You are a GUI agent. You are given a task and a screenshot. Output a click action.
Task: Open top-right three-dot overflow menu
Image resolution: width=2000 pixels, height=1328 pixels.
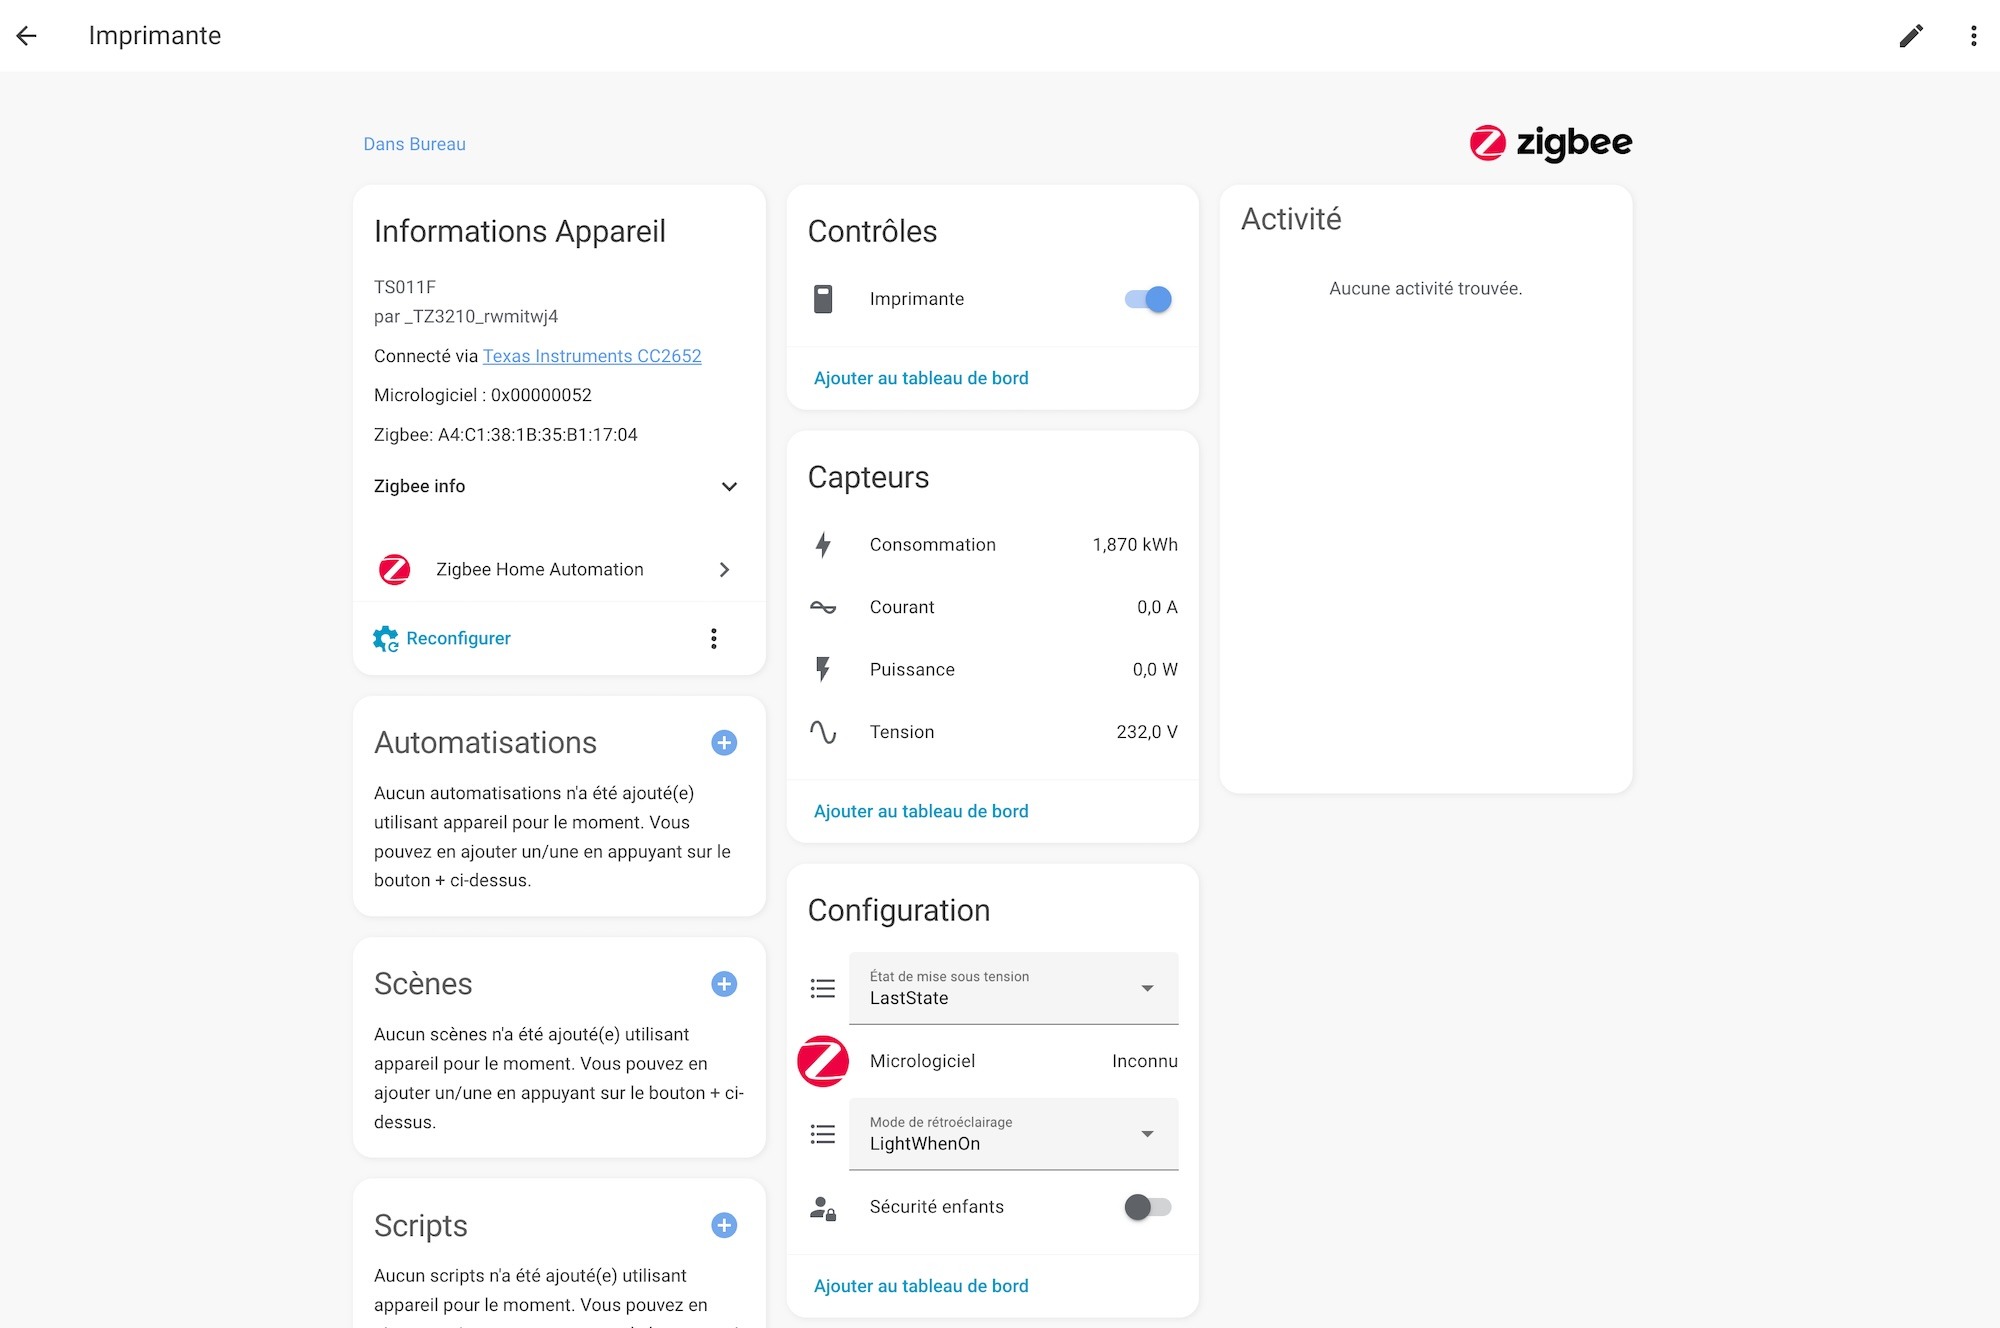(1973, 36)
